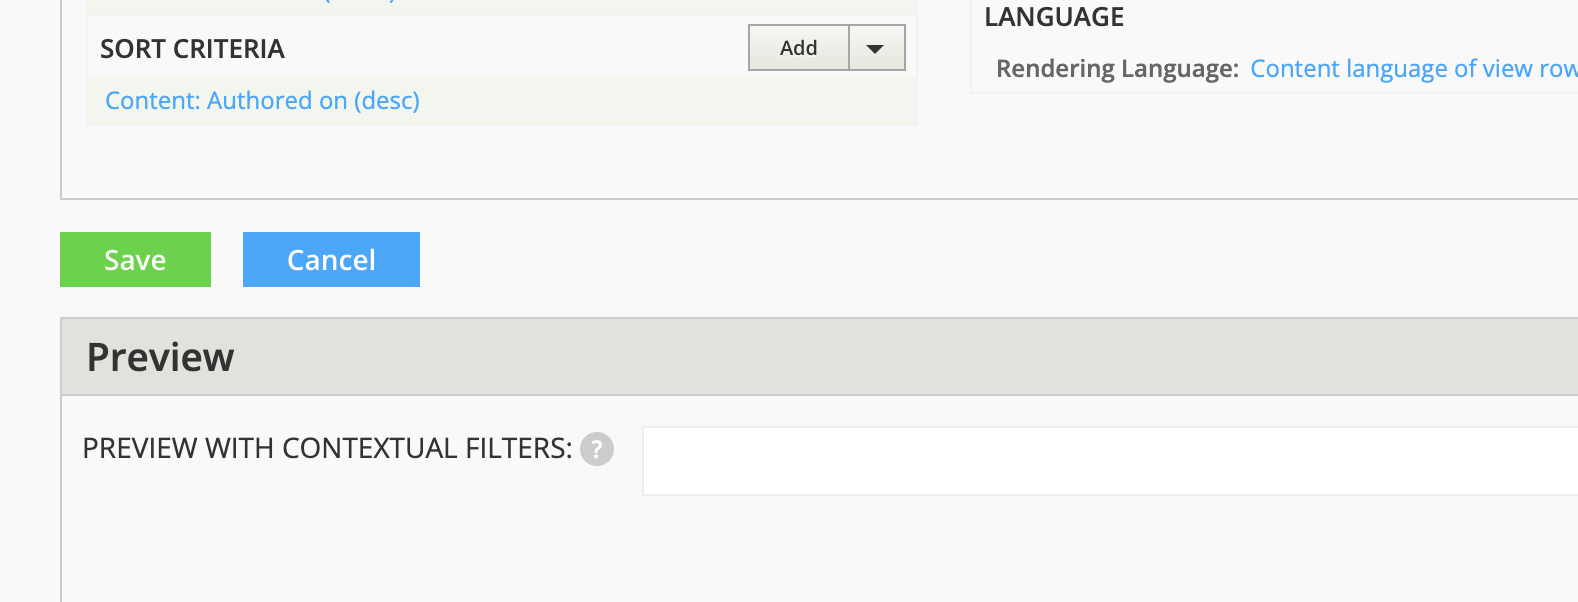Open the Add sort criteria operations menu
The height and width of the screenshot is (602, 1578).
coord(877,47)
